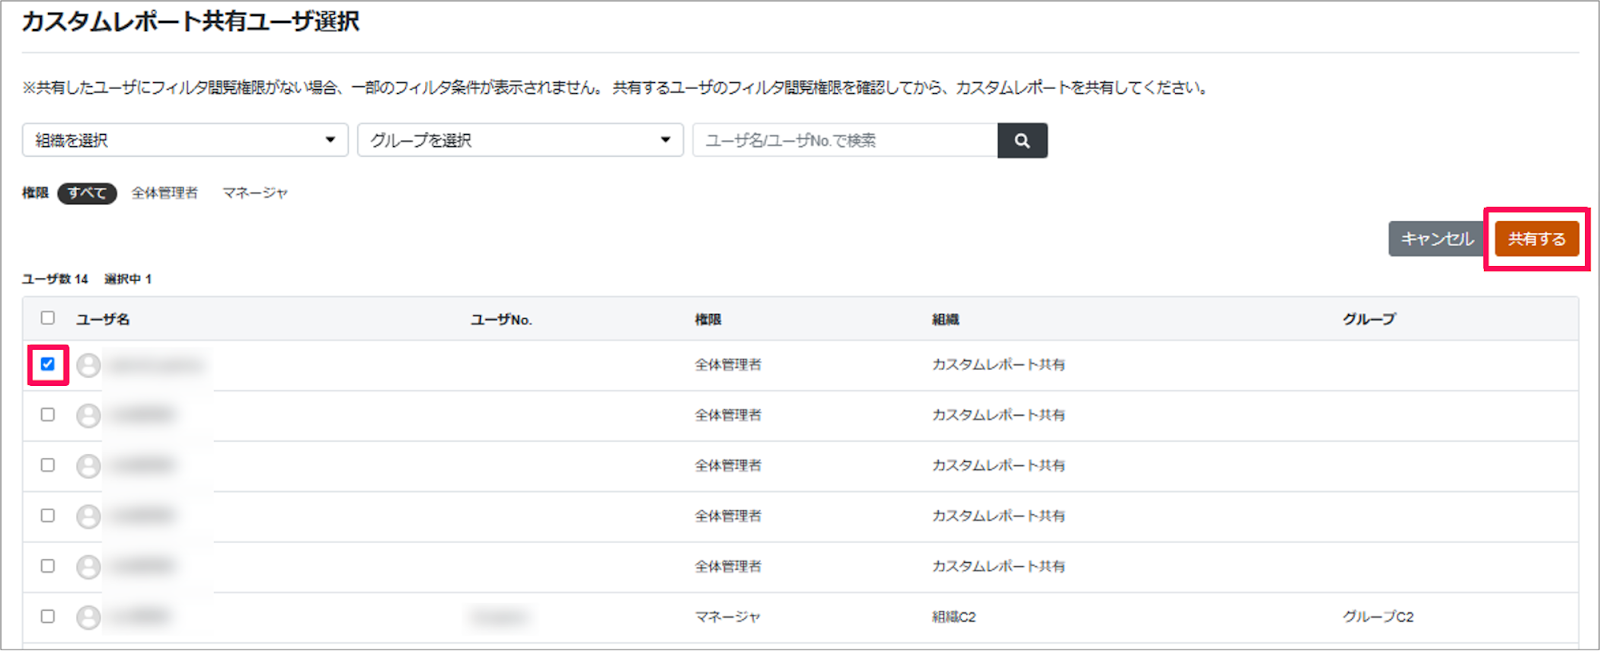Check the third user row checkbox

tap(47, 465)
